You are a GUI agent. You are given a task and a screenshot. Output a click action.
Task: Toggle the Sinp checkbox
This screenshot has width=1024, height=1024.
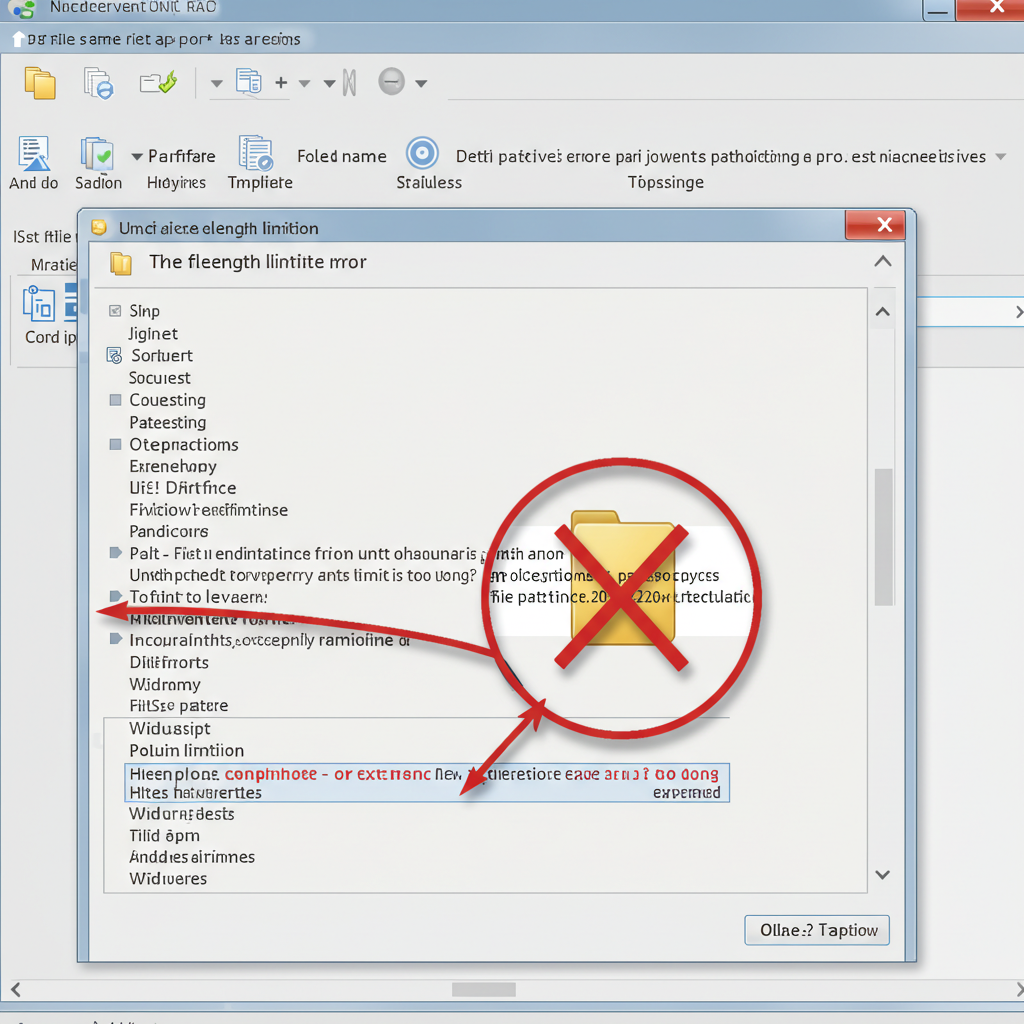click(x=115, y=311)
